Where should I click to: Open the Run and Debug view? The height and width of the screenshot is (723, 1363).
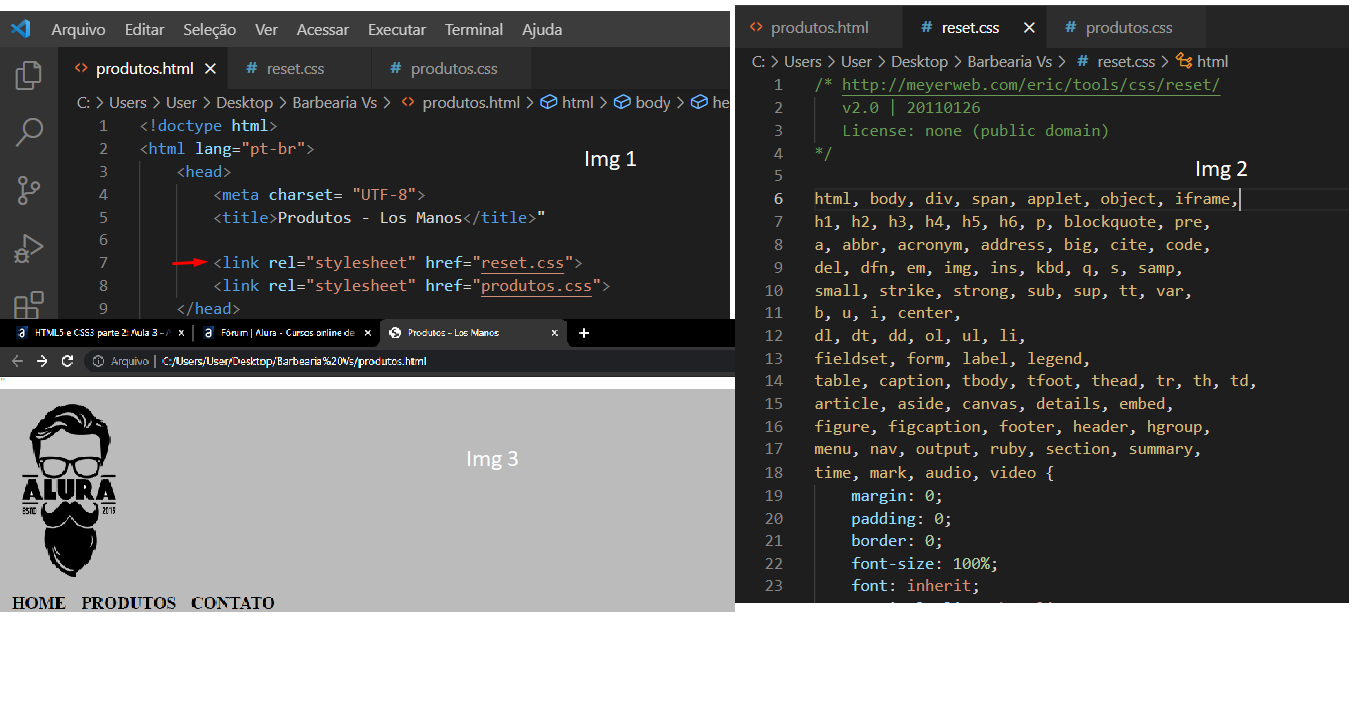[29, 247]
